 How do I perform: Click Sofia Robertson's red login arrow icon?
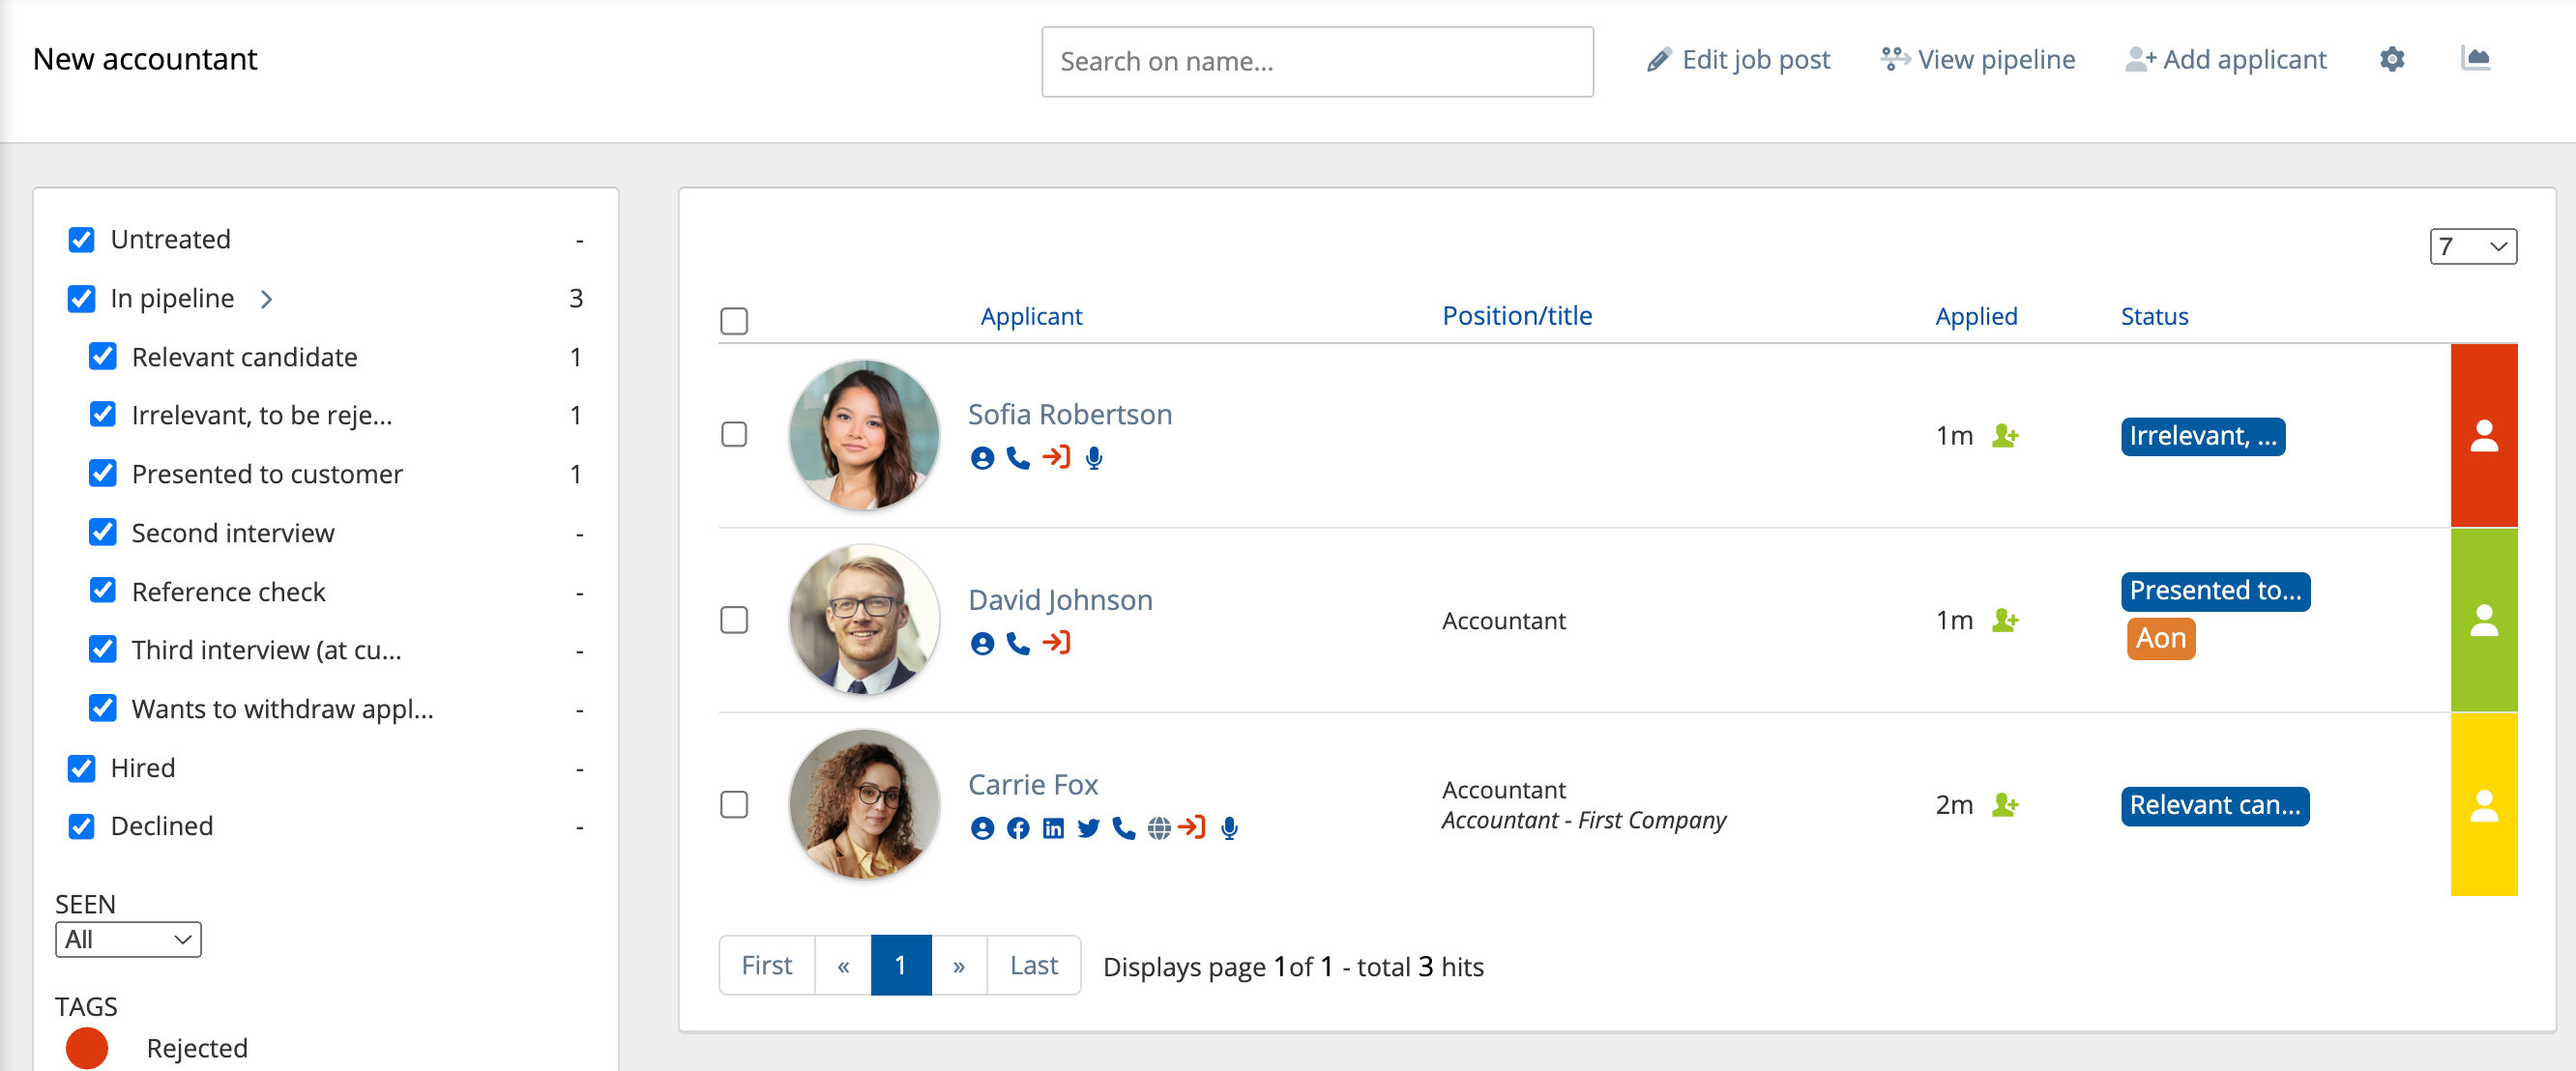(1056, 458)
